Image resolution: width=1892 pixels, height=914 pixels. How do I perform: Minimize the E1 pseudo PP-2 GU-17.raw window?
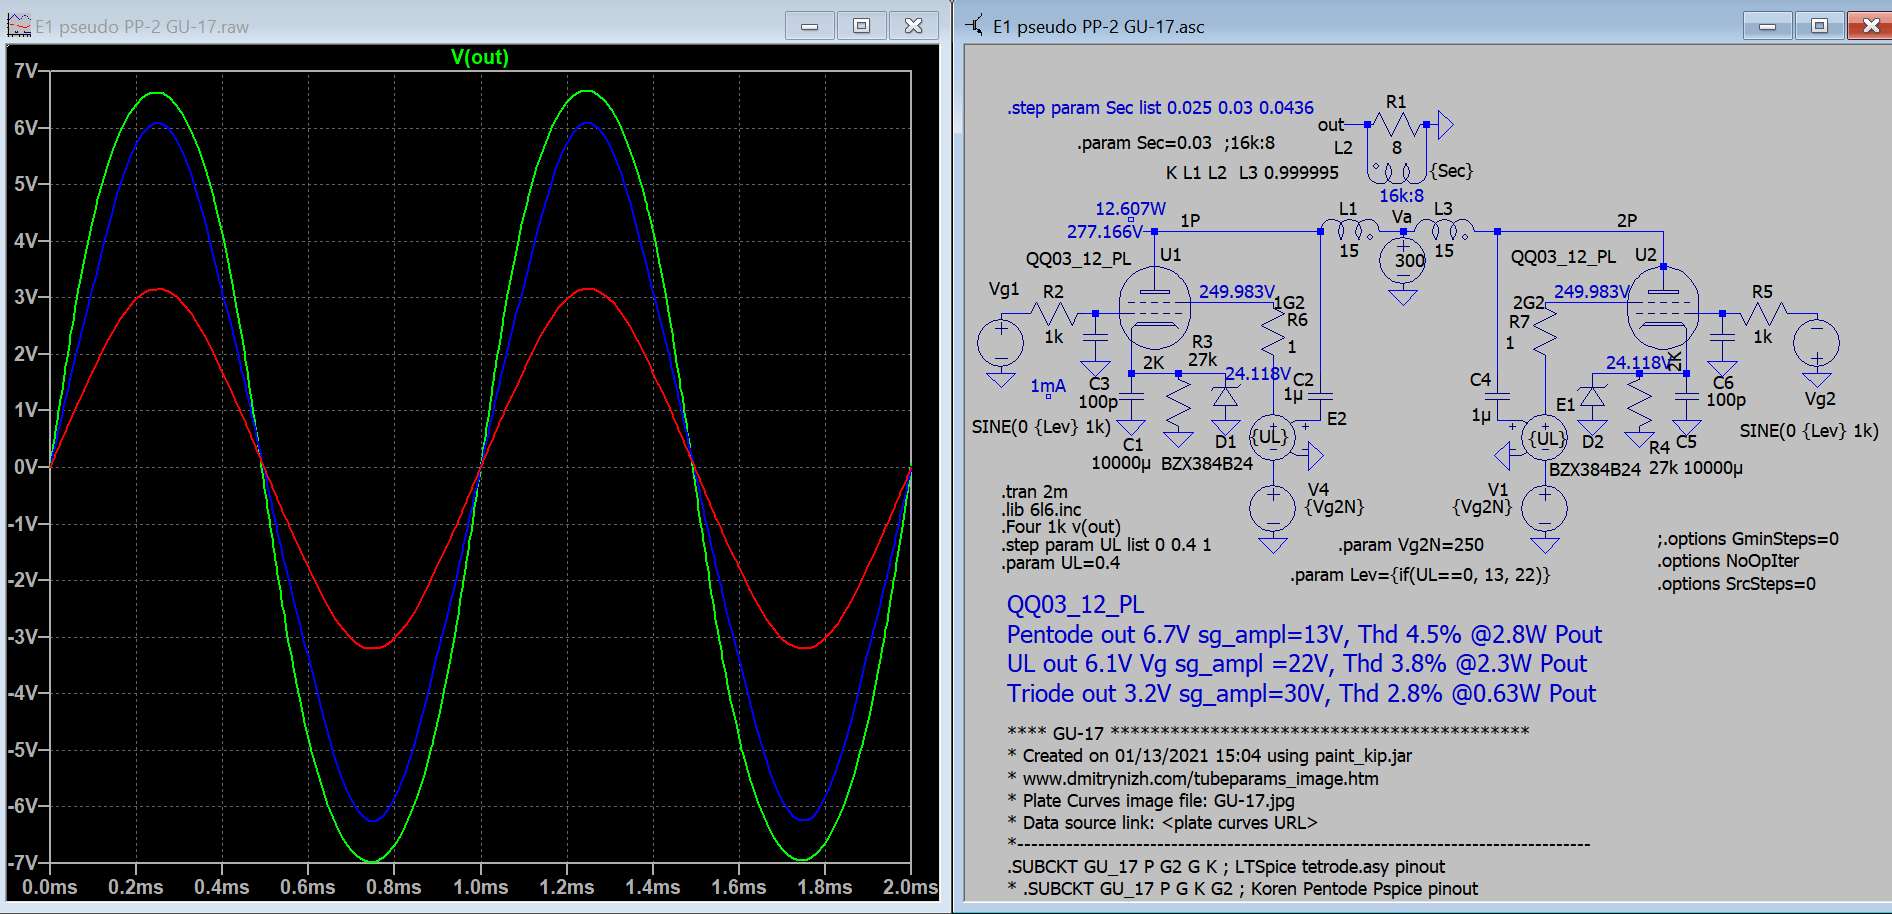(810, 26)
